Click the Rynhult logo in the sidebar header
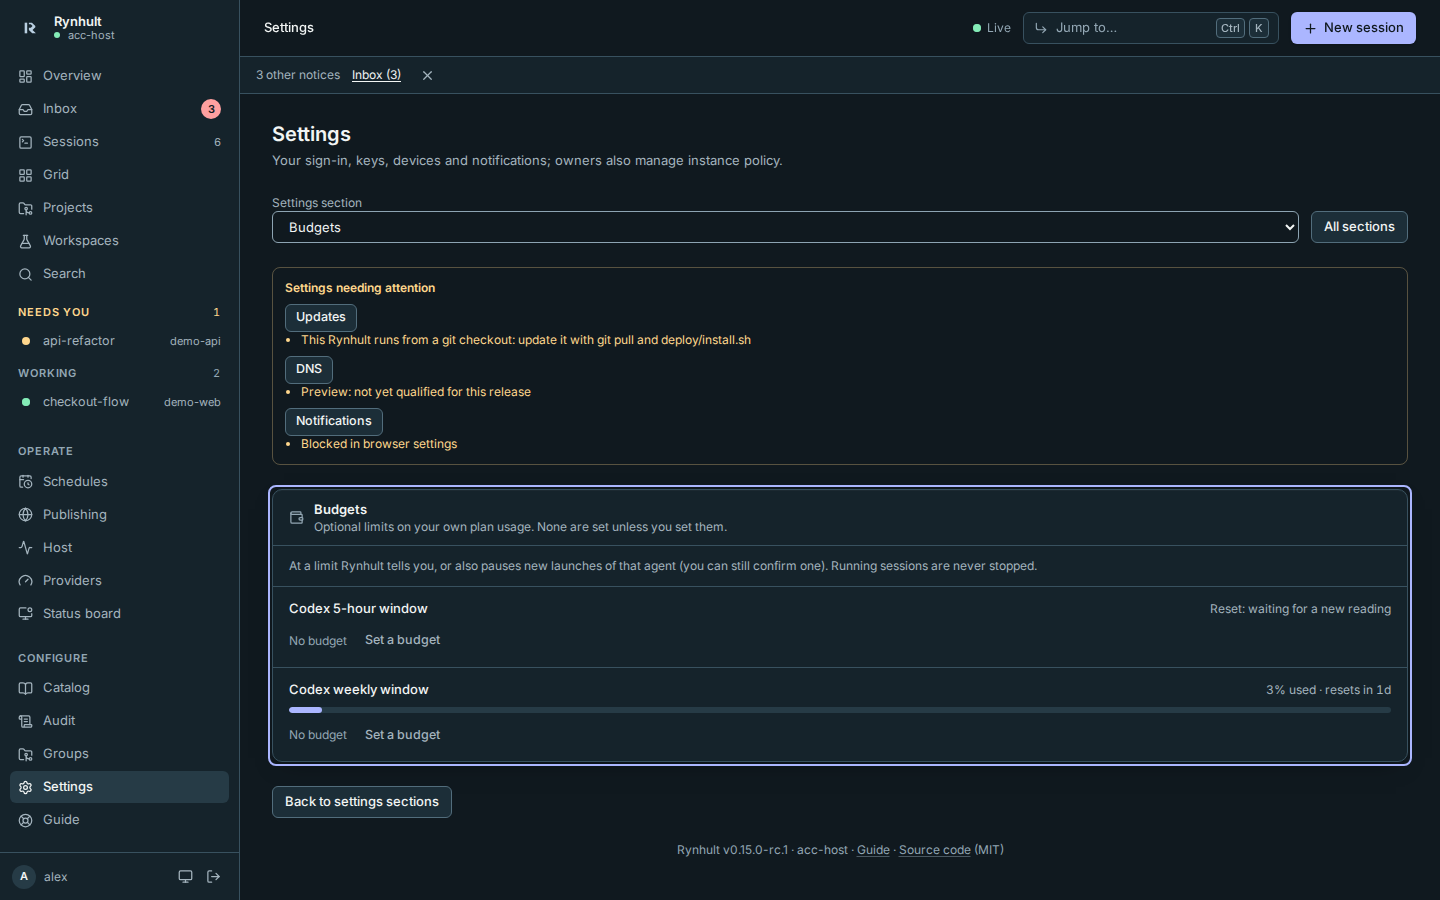This screenshot has width=1440, height=900. 29,28
